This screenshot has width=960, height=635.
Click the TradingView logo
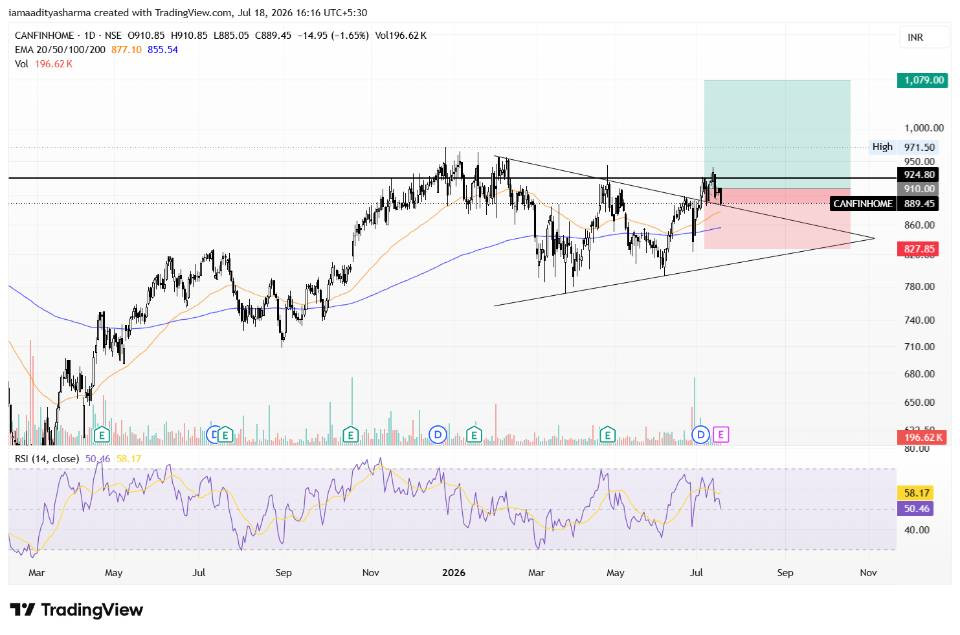77,610
